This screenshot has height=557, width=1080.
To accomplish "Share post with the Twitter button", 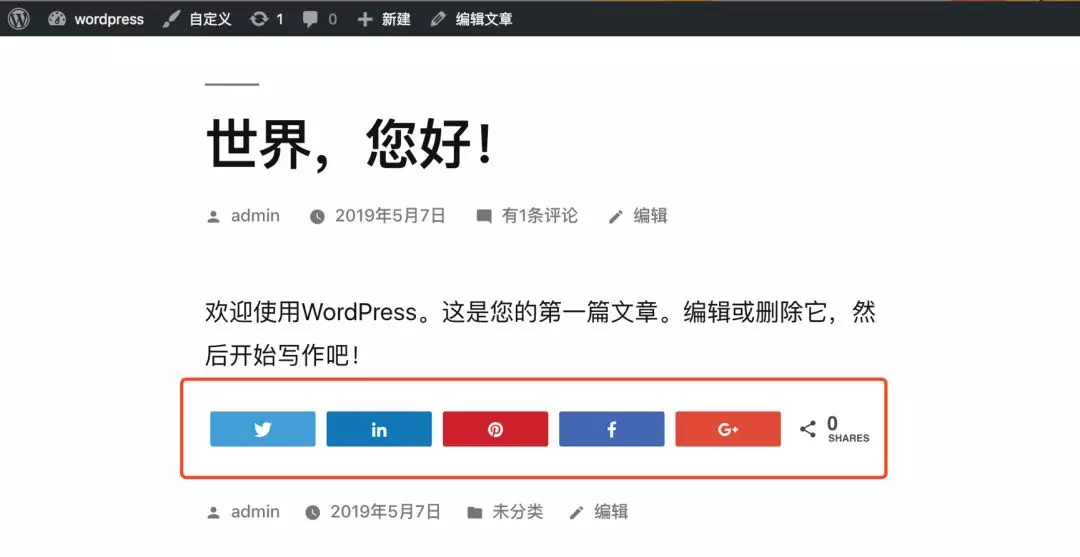I will [x=262, y=429].
